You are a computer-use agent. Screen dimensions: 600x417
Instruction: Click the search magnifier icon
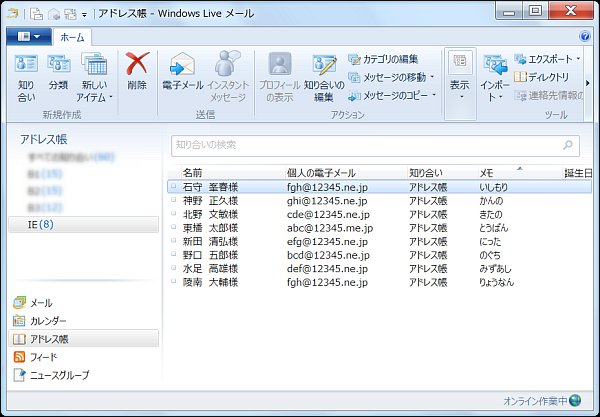tap(568, 145)
